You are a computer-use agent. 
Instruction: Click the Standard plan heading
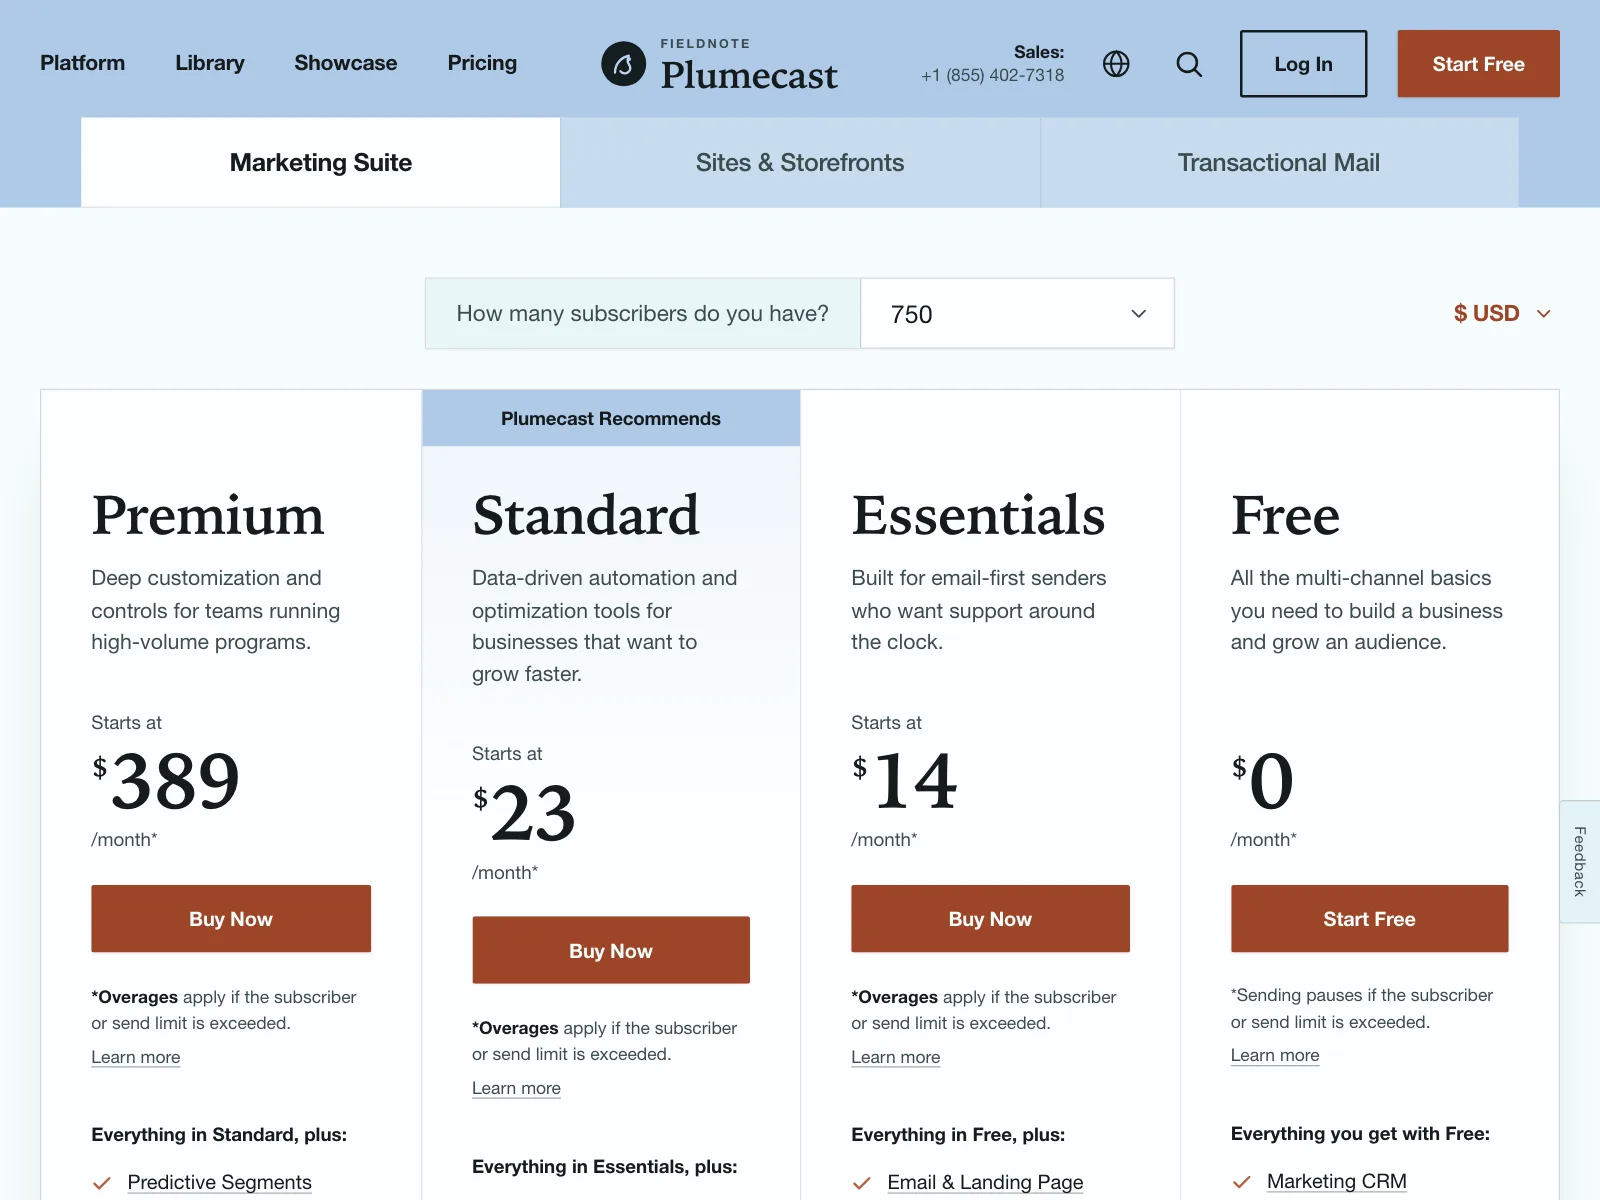[x=586, y=515]
